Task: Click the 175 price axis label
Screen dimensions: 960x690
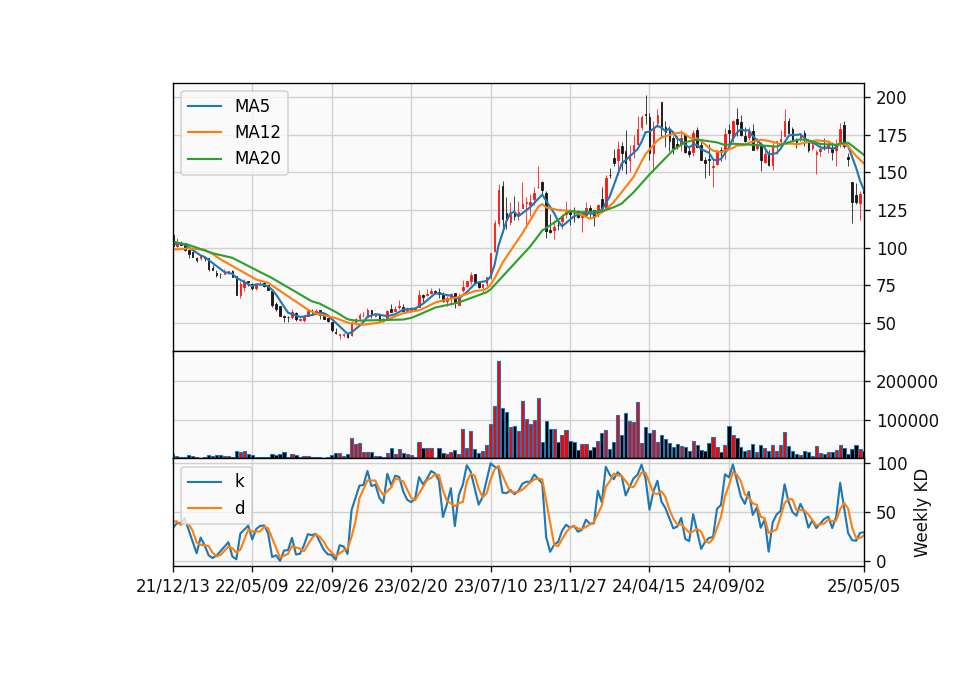Action: 891,136
